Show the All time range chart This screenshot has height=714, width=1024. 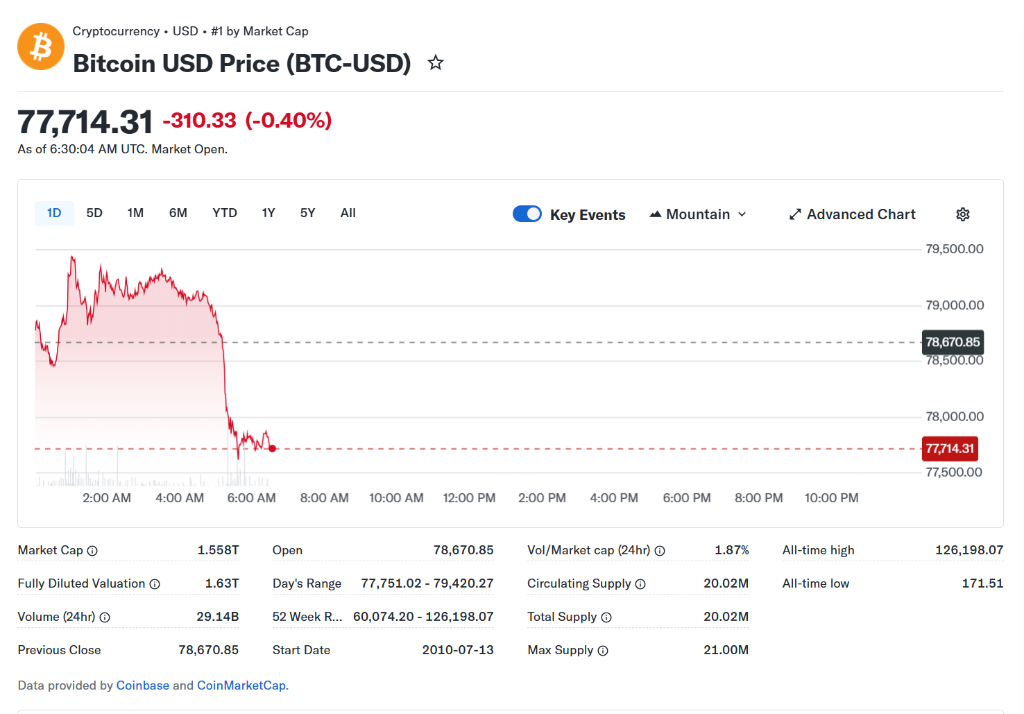(x=347, y=213)
